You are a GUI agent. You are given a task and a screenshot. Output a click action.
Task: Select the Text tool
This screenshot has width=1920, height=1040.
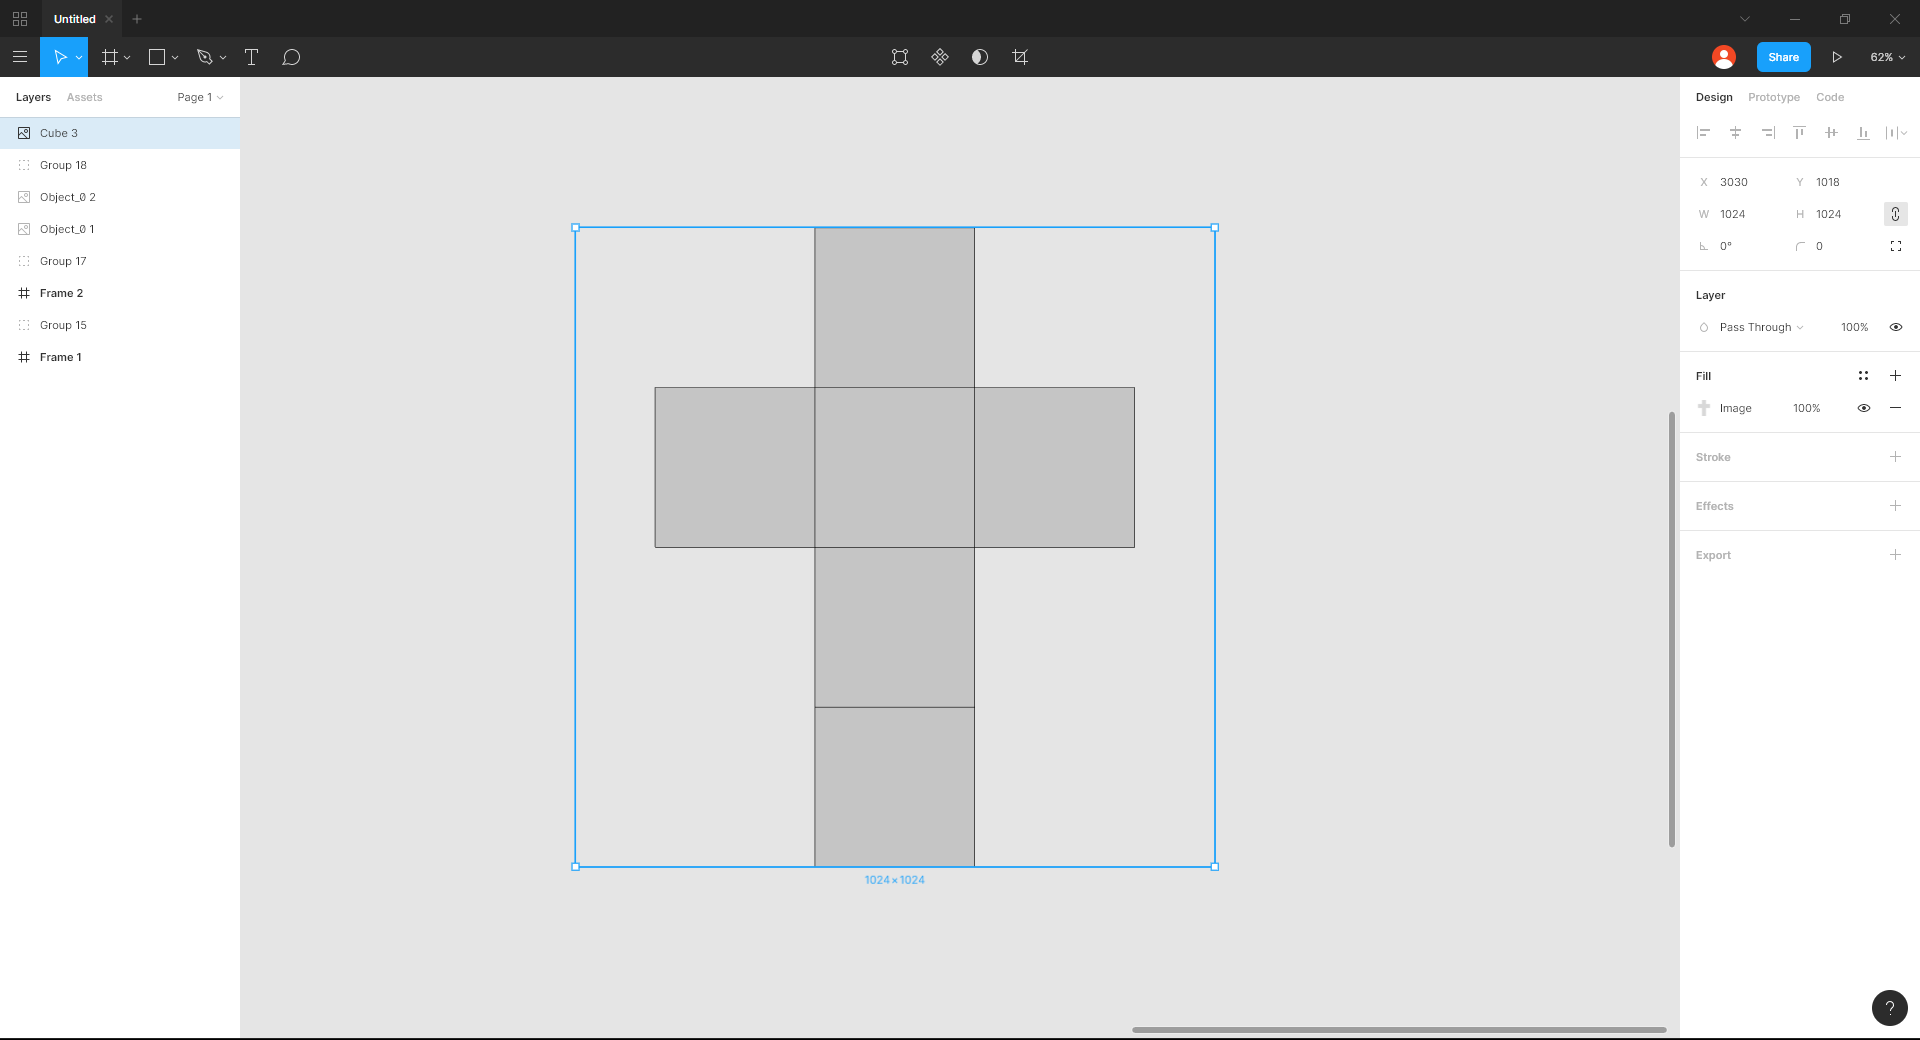(x=251, y=57)
